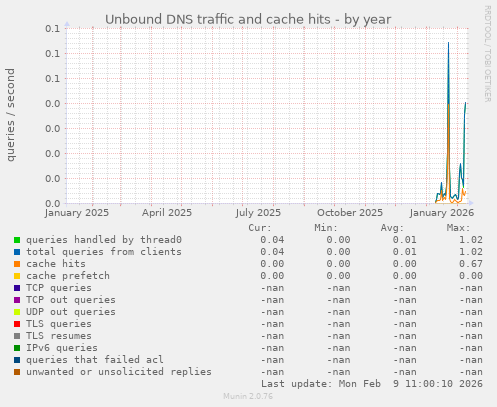Image resolution: width=497 pixels, height=407 pixels.
Task: Click the 'July 2025' axis label
Action: tap(258, 213)
